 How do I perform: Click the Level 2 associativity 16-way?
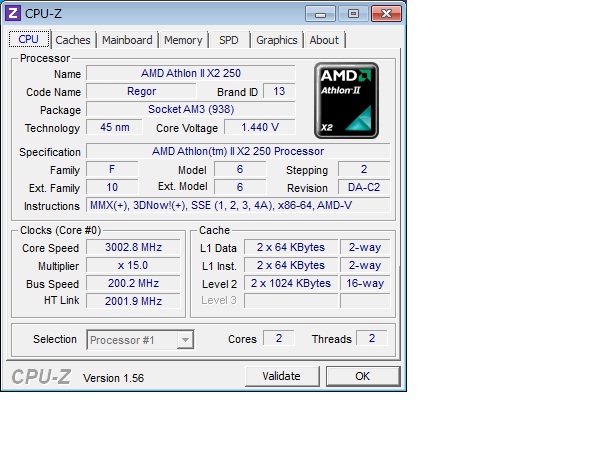(365, 283)
